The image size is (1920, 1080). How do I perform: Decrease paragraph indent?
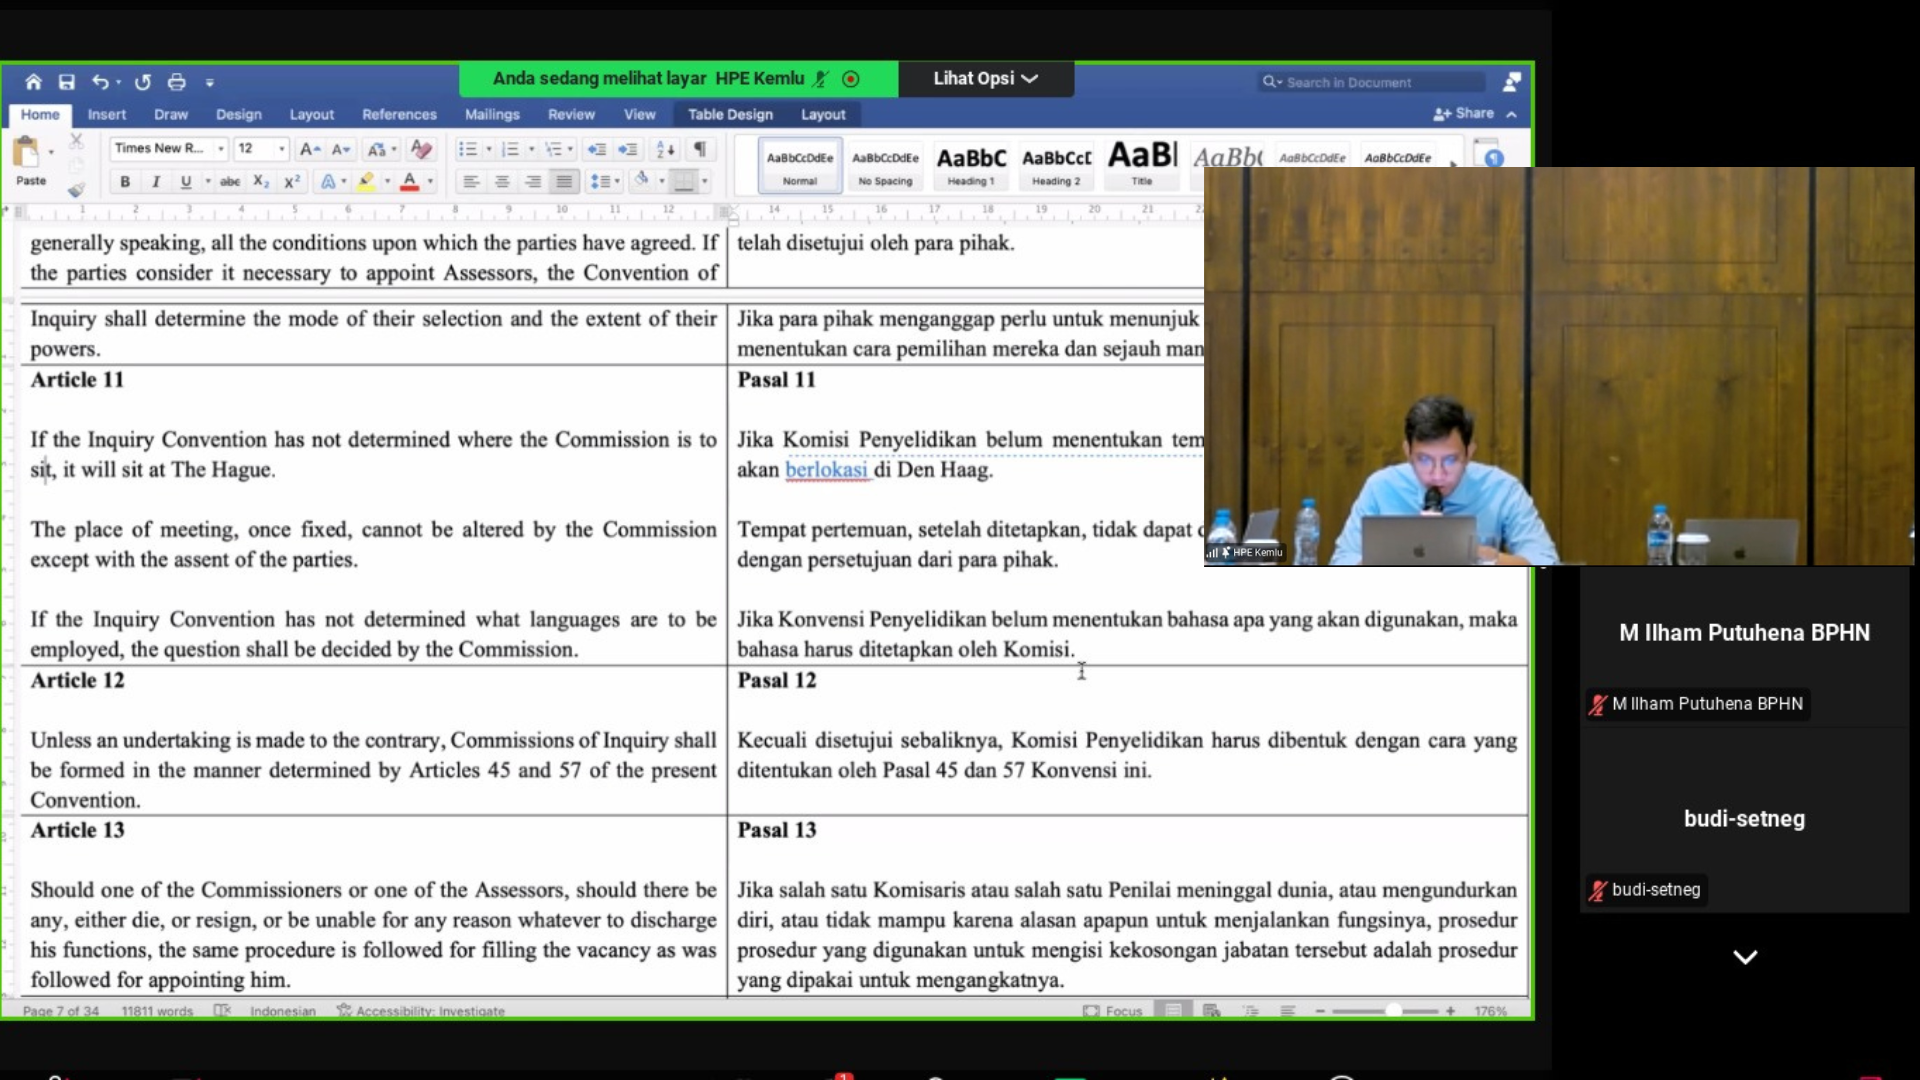[597, 149]
